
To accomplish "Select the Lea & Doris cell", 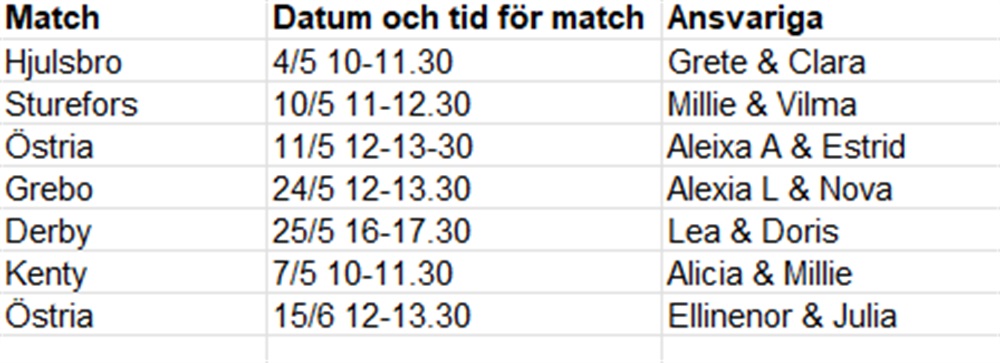I will click(x=831, y=230).
